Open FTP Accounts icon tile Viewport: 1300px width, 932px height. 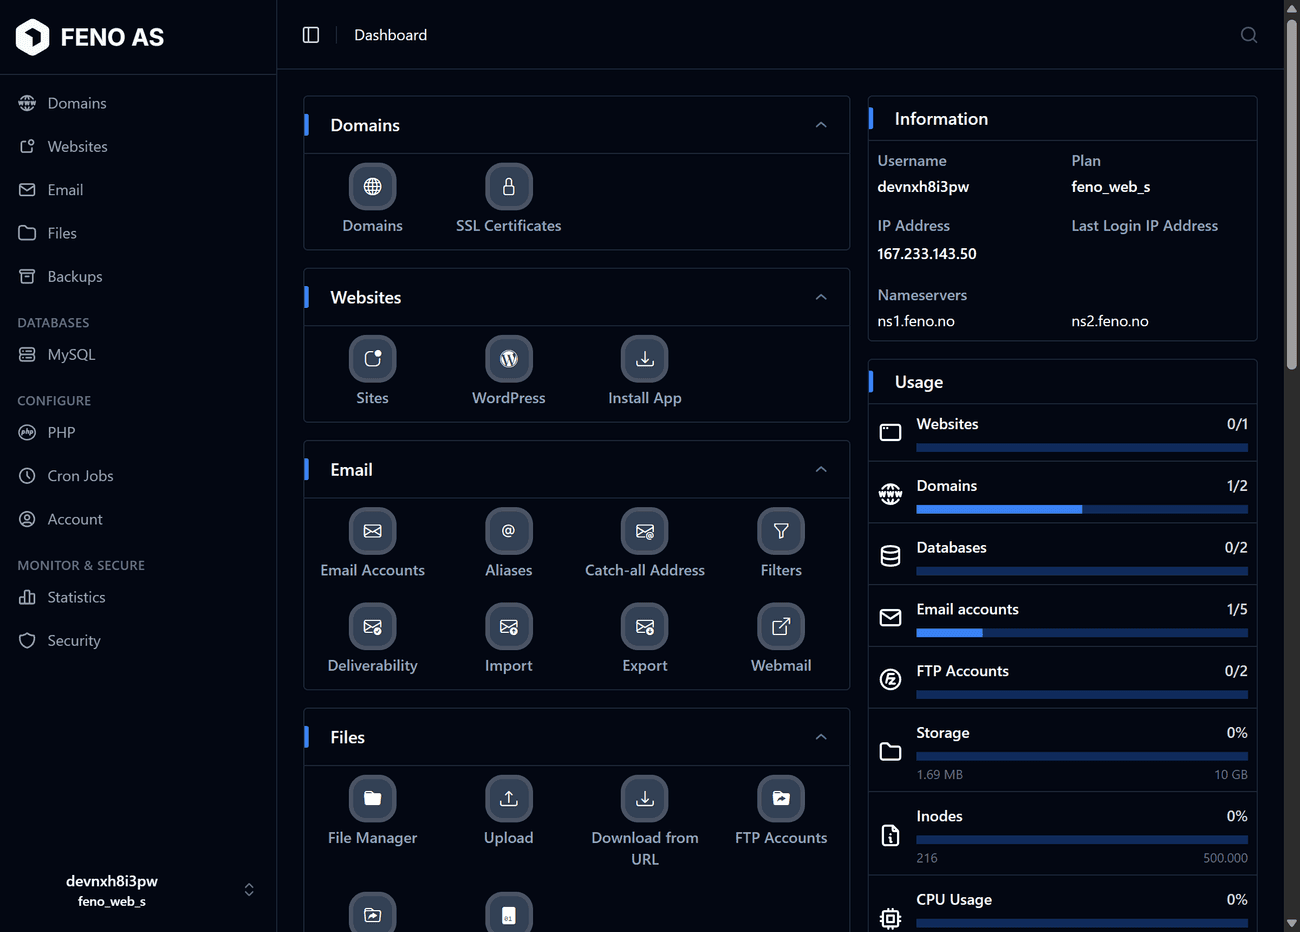pos(781,799)
